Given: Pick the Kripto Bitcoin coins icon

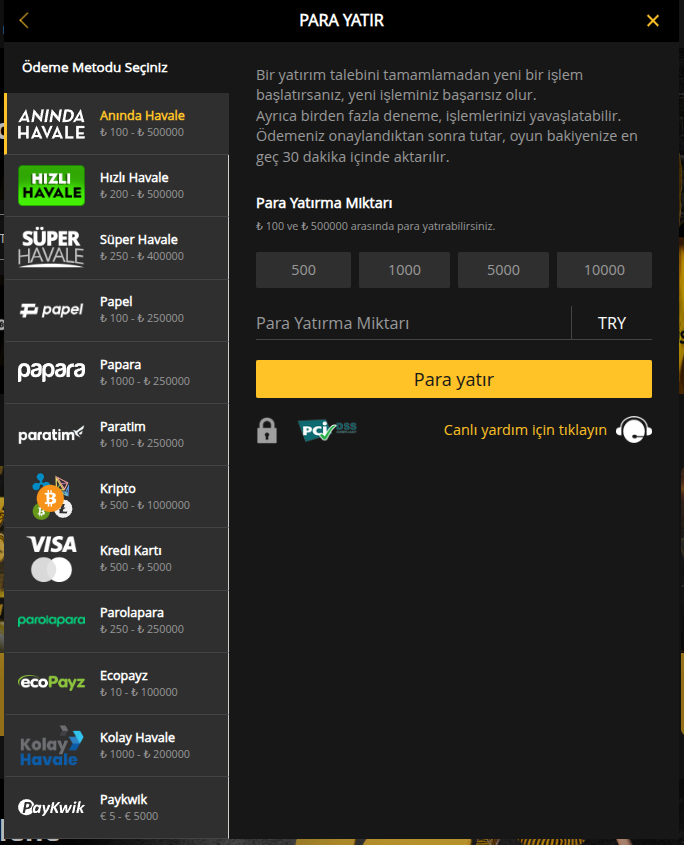Looking at the screenshot, I should tap(51, 496).
